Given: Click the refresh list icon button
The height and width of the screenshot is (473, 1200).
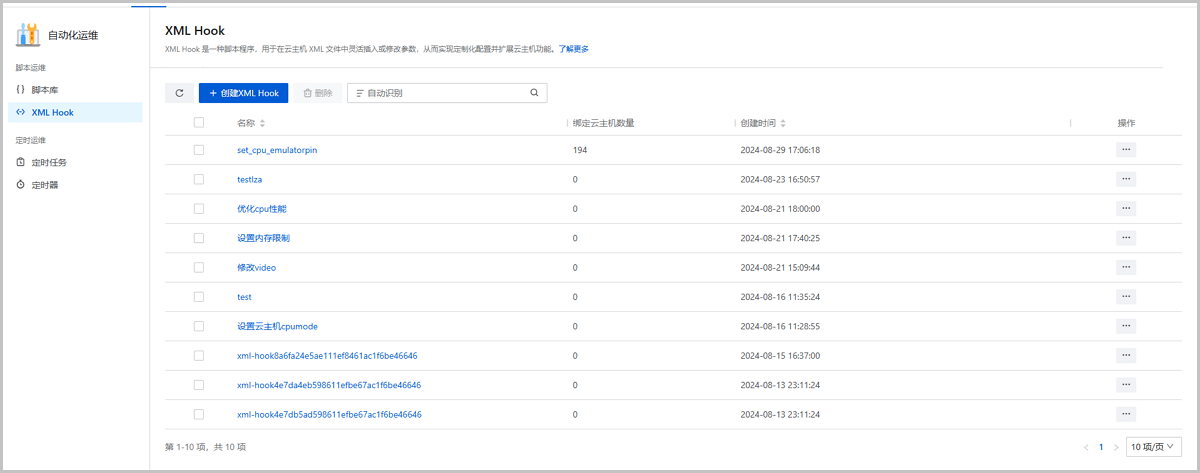Looking at the screenshot, I should point(179,93).
